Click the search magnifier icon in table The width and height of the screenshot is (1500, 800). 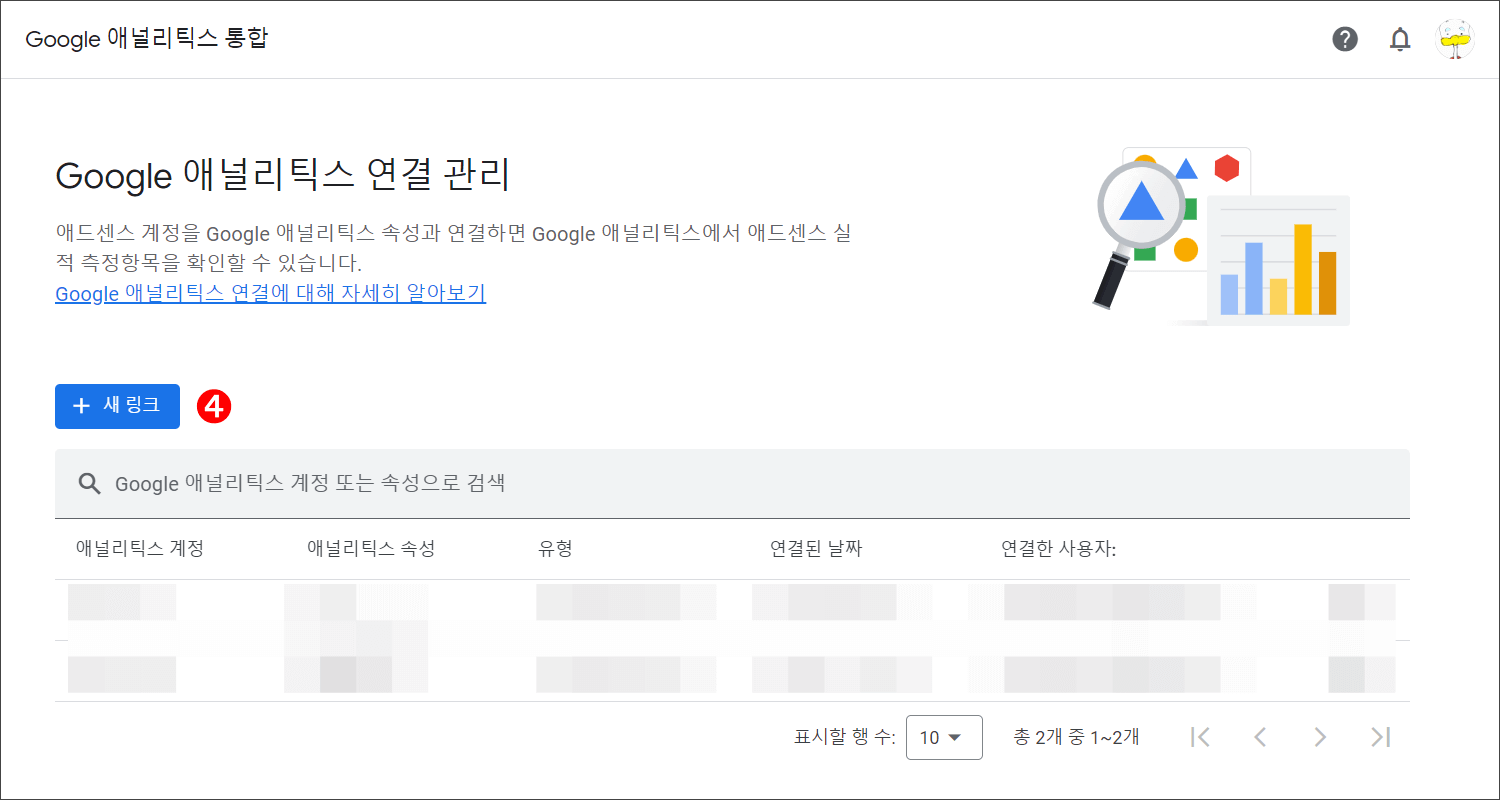[x=90, y=484]
